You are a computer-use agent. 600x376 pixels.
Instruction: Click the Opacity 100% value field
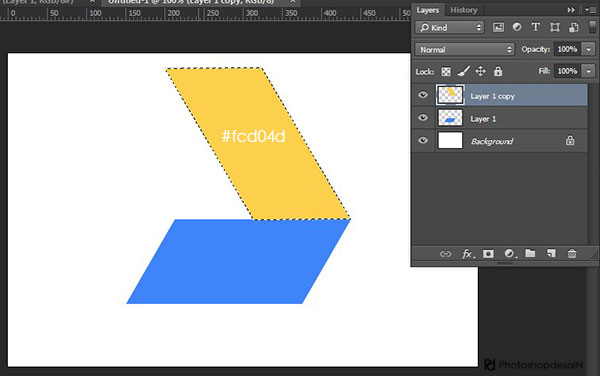pyautogui.click(x=567, y=49)
